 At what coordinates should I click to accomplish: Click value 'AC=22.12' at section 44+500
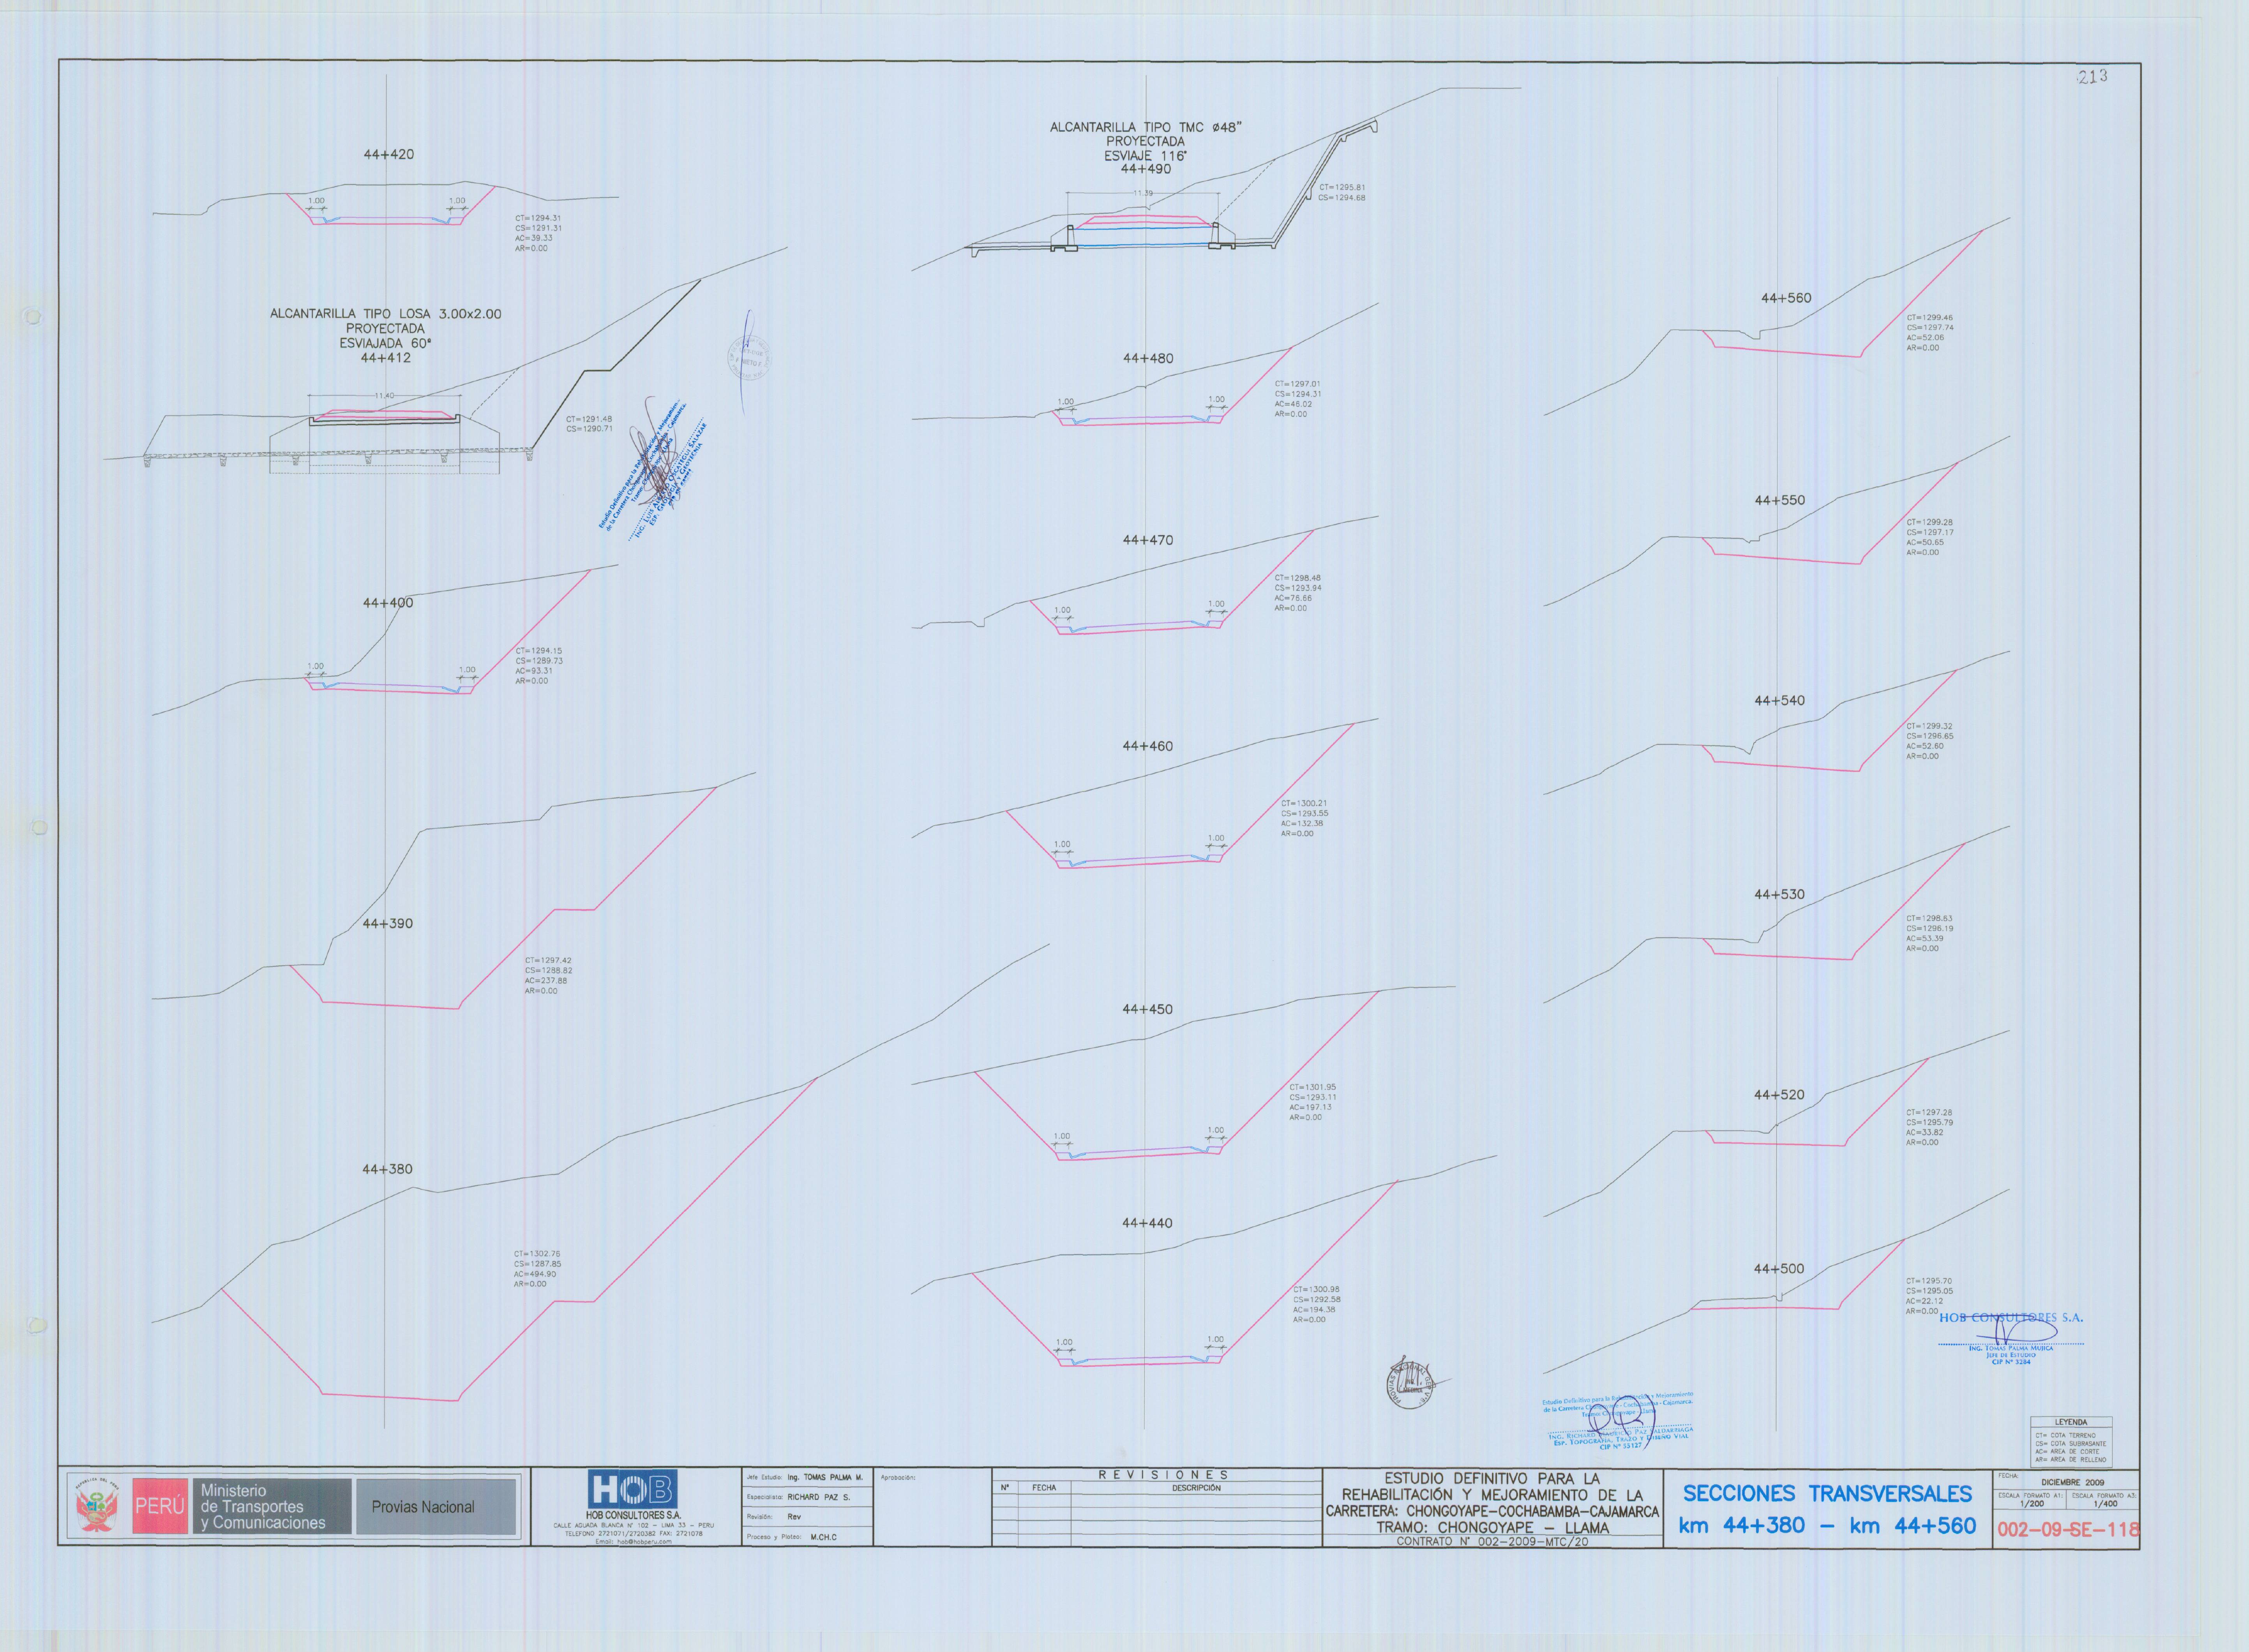(1925, 1302)
